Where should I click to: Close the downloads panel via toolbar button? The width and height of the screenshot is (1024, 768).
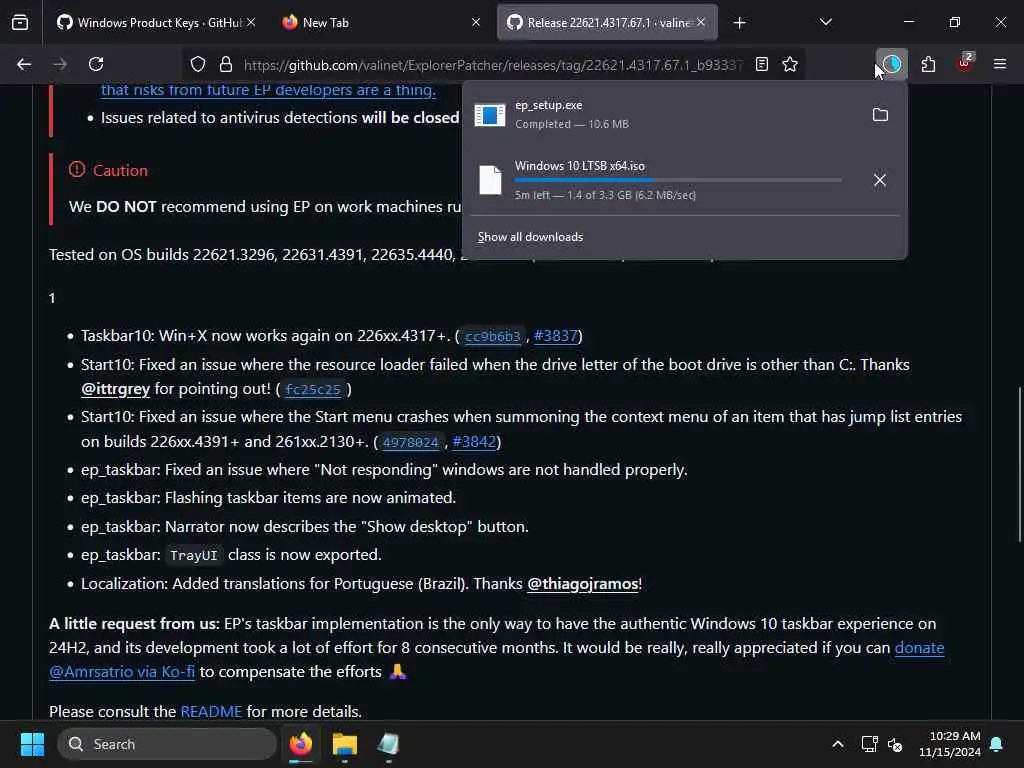(891, 64)
